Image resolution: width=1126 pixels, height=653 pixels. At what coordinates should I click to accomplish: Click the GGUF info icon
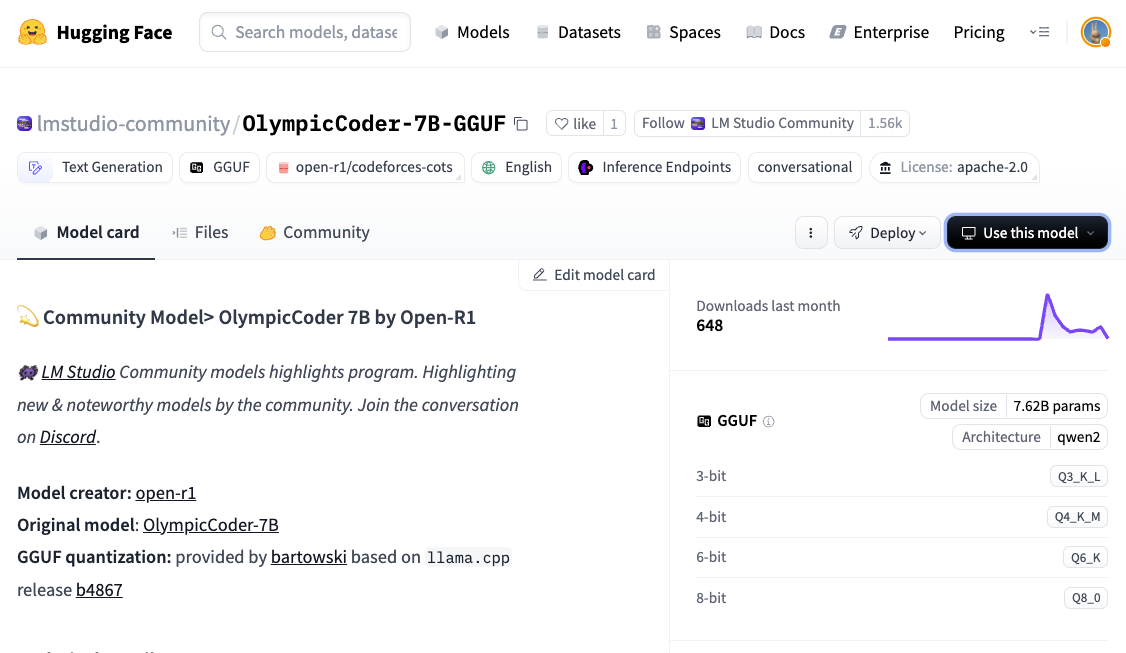(x=769, y=422)
